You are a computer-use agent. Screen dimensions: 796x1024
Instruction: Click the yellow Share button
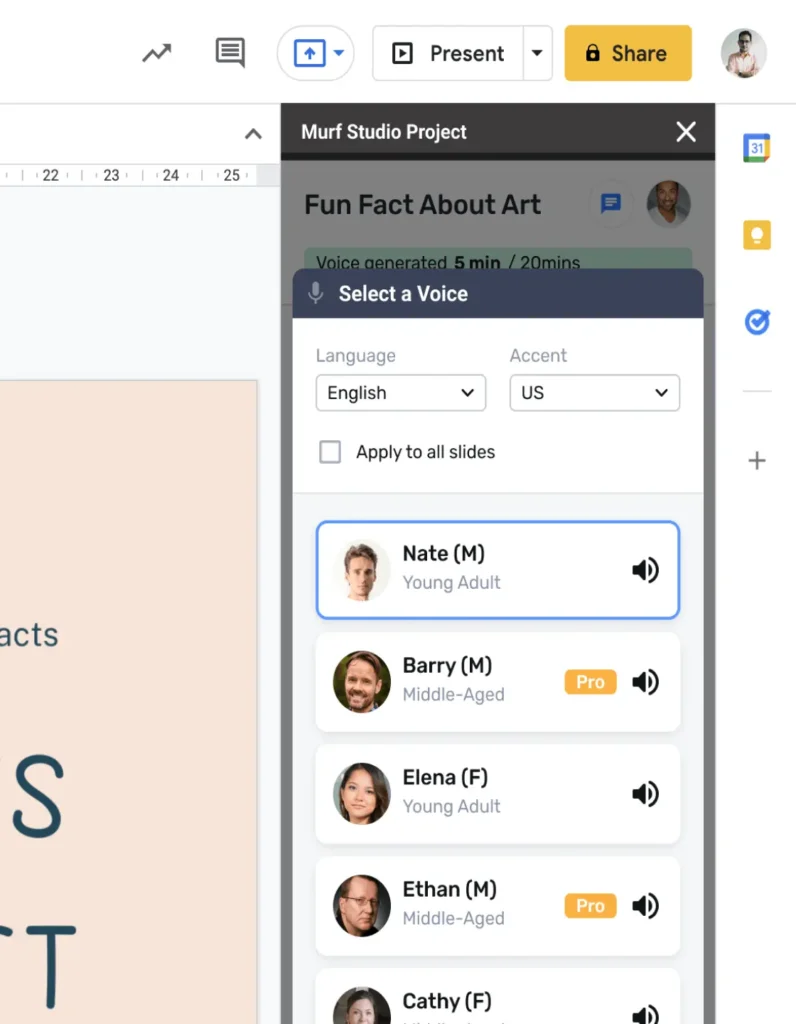628,53
